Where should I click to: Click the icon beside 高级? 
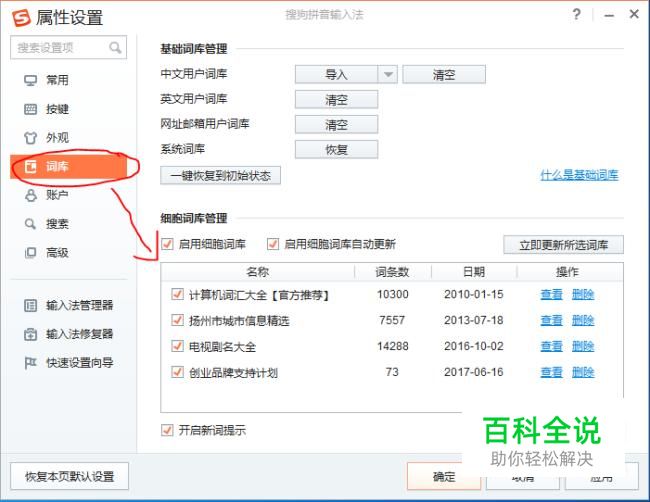tap(31, 253)
